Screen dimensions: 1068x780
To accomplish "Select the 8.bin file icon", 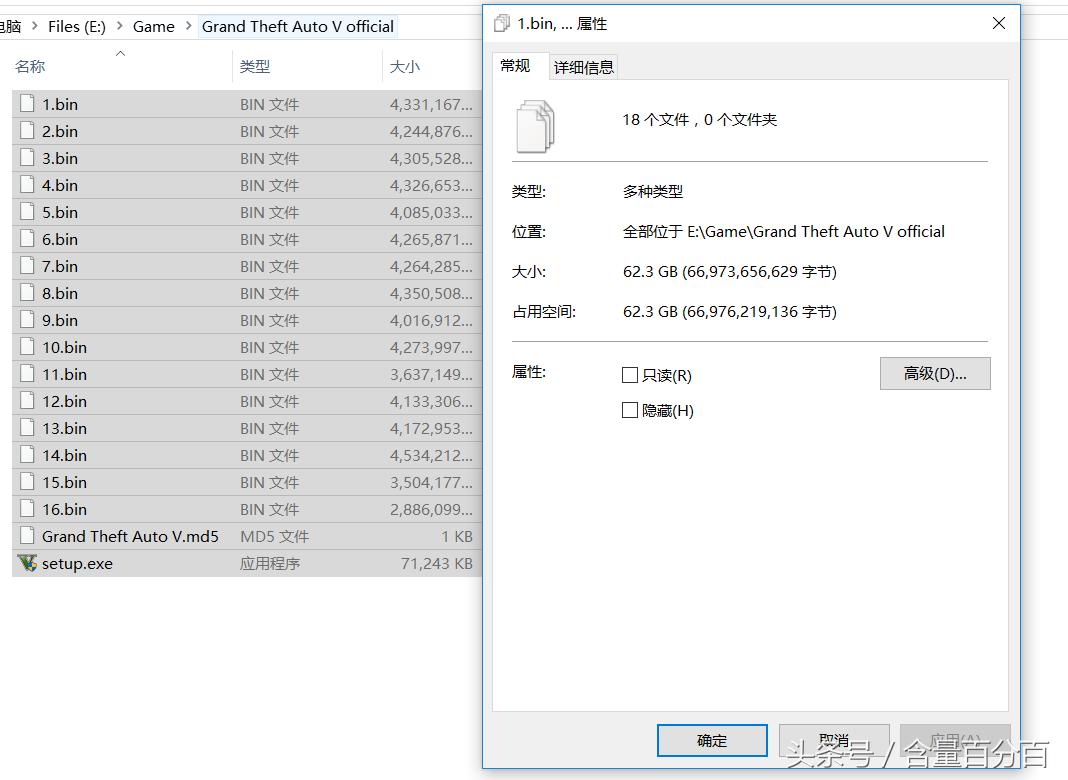I will (x=27, y=293).
